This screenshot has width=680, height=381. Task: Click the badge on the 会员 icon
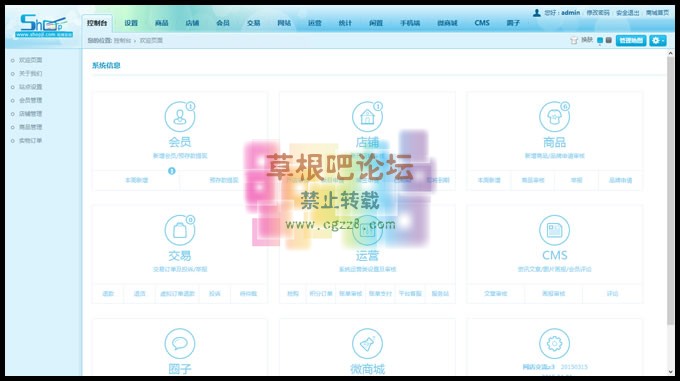tap(190, 106)
